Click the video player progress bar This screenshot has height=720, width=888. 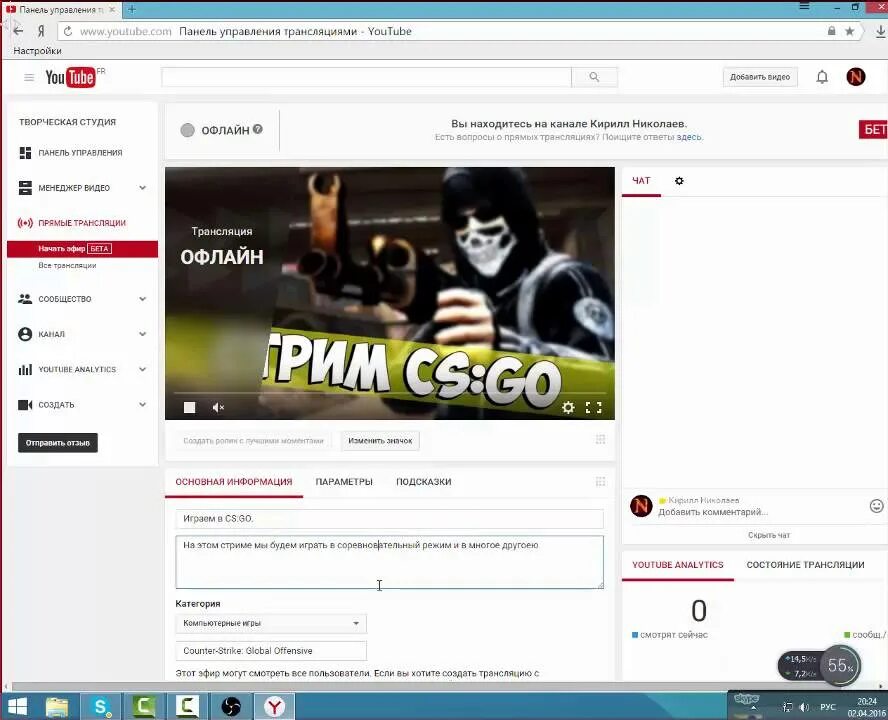[389, 393]
